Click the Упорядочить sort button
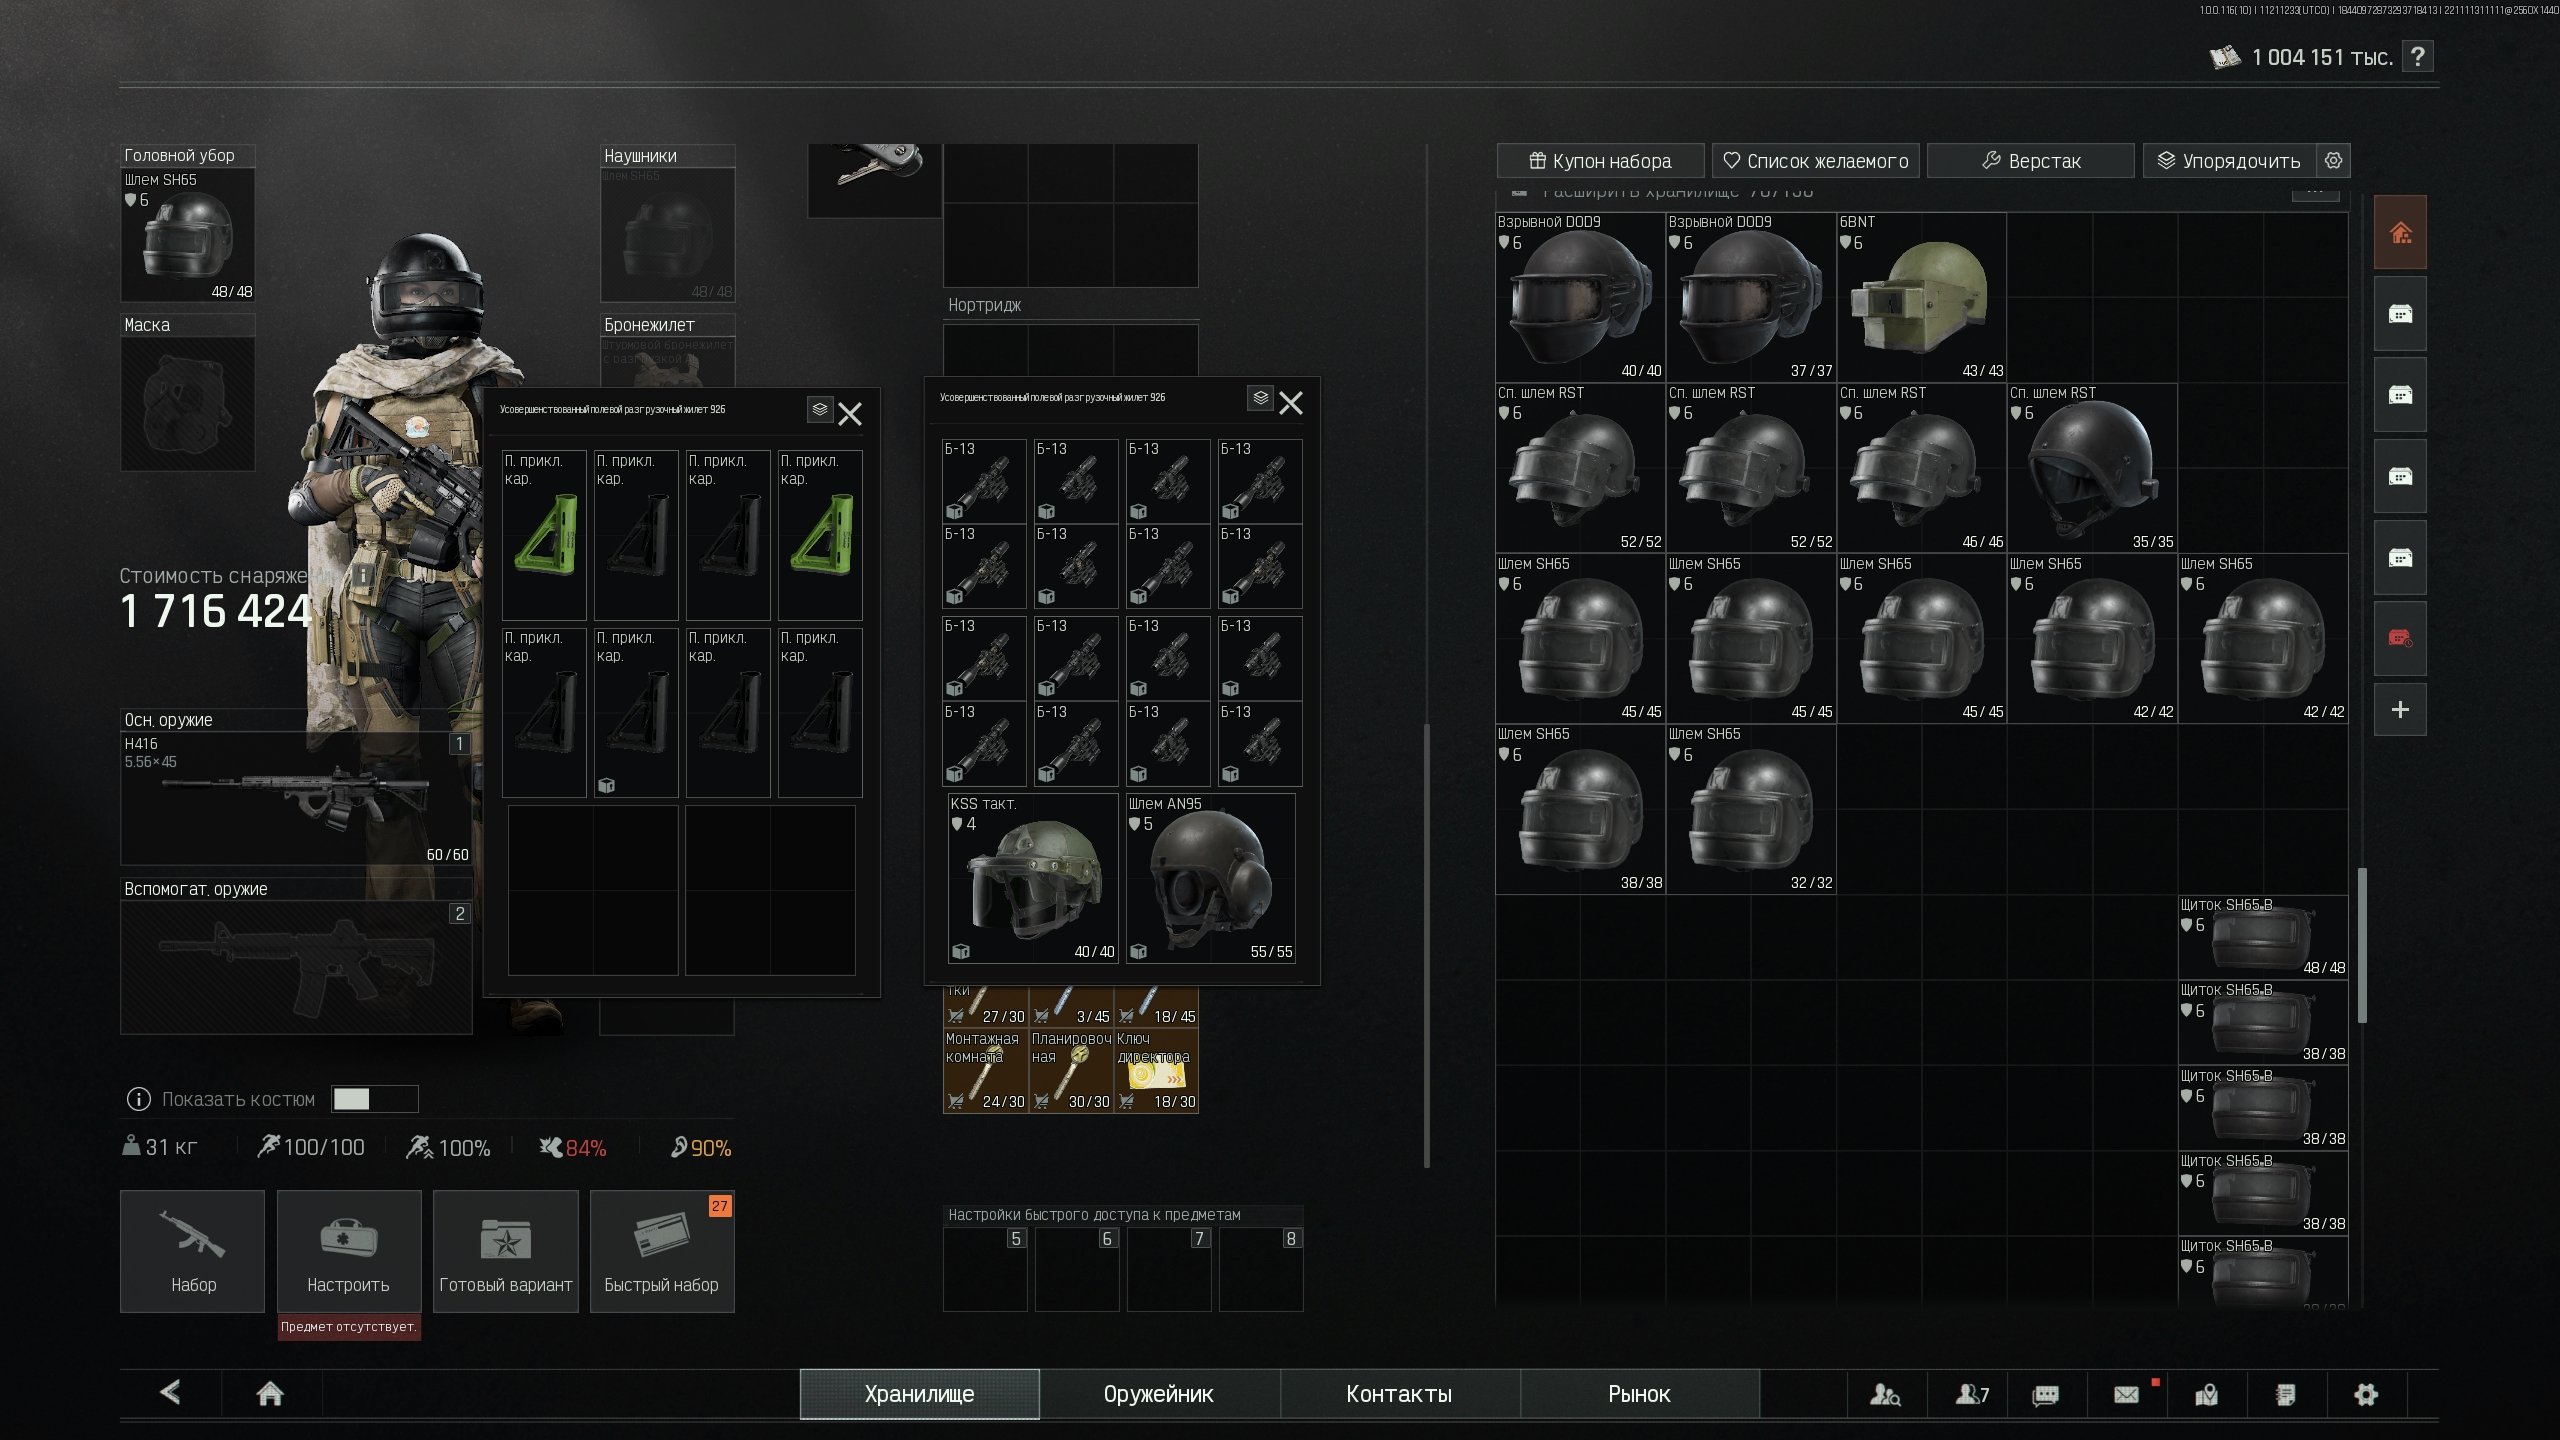Screen dimensions: 2560x1440 [2229, 161]
